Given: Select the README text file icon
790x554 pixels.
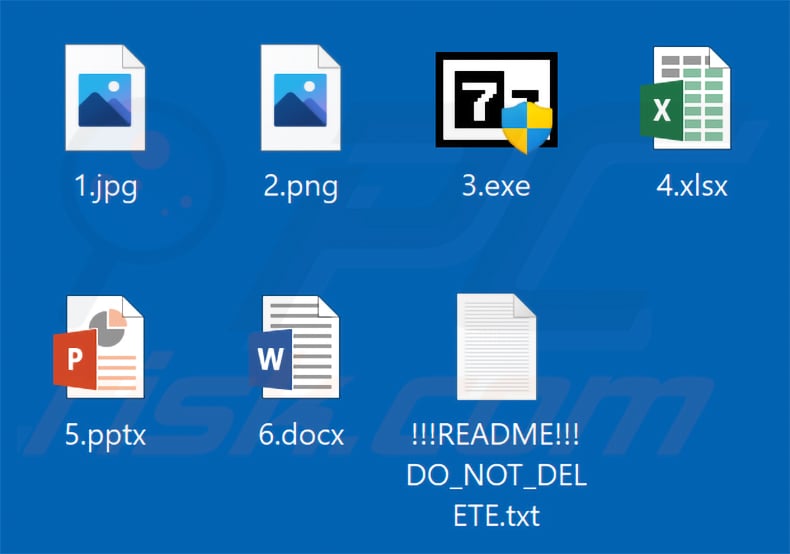Looking at the screenshot, I should tap(496, 347).
